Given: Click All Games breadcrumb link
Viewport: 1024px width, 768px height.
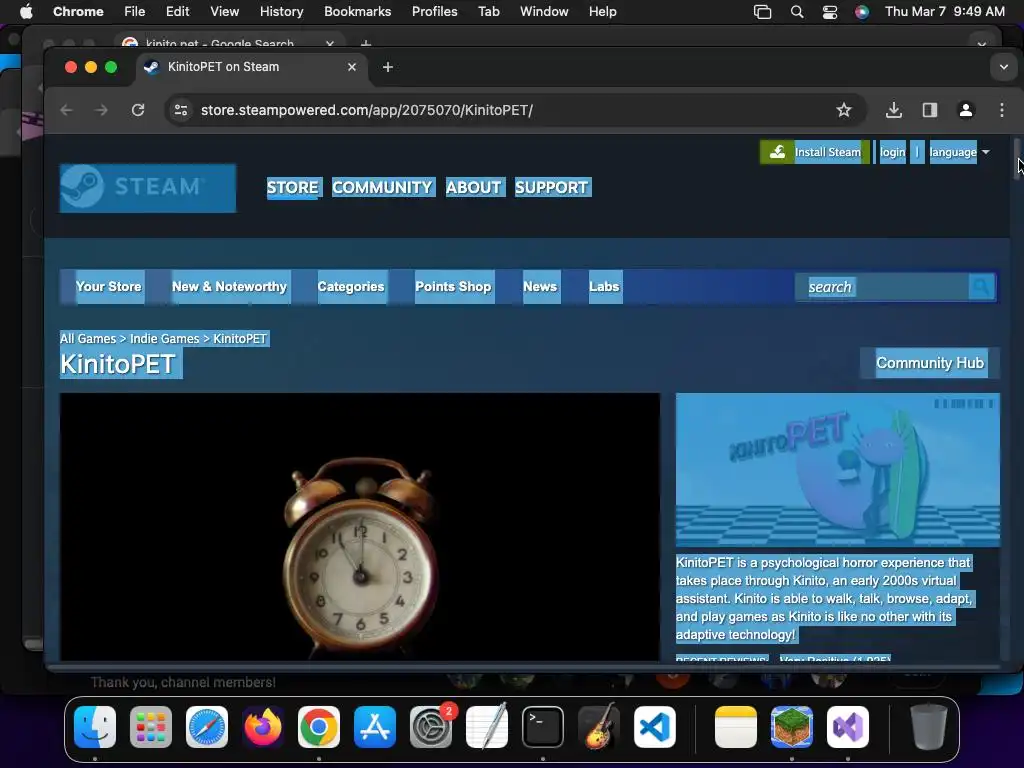Looking at the screenshot, I should pos(88,339).
